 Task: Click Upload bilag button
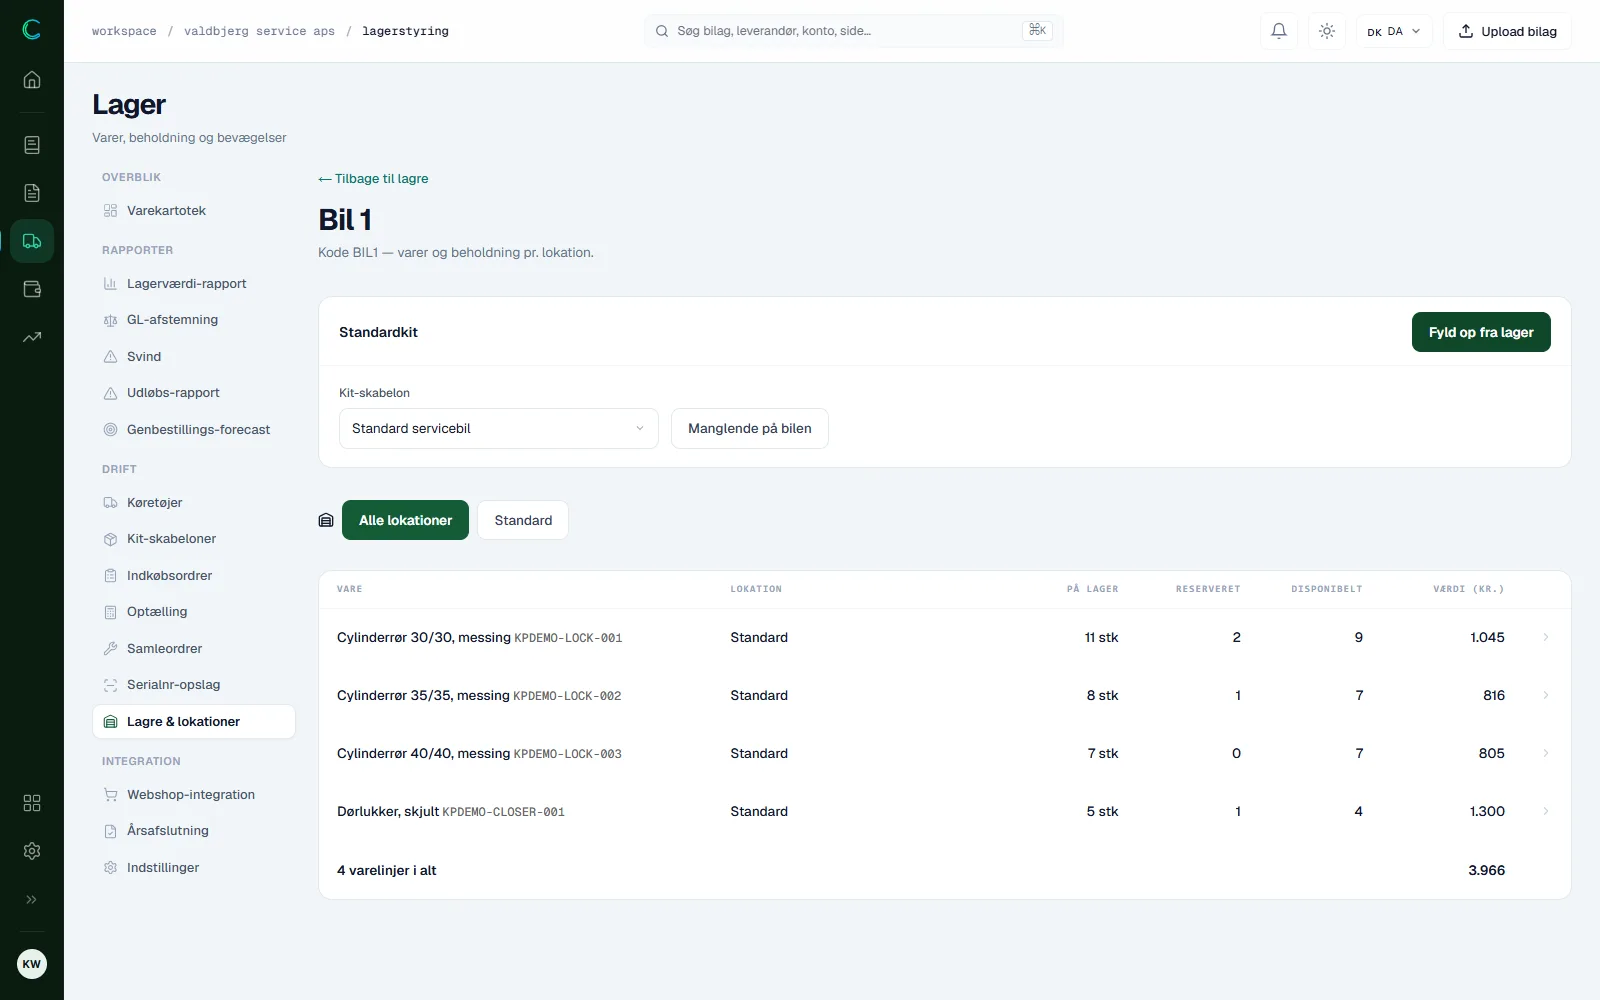pyautogui.click(x=1507, y=31)
